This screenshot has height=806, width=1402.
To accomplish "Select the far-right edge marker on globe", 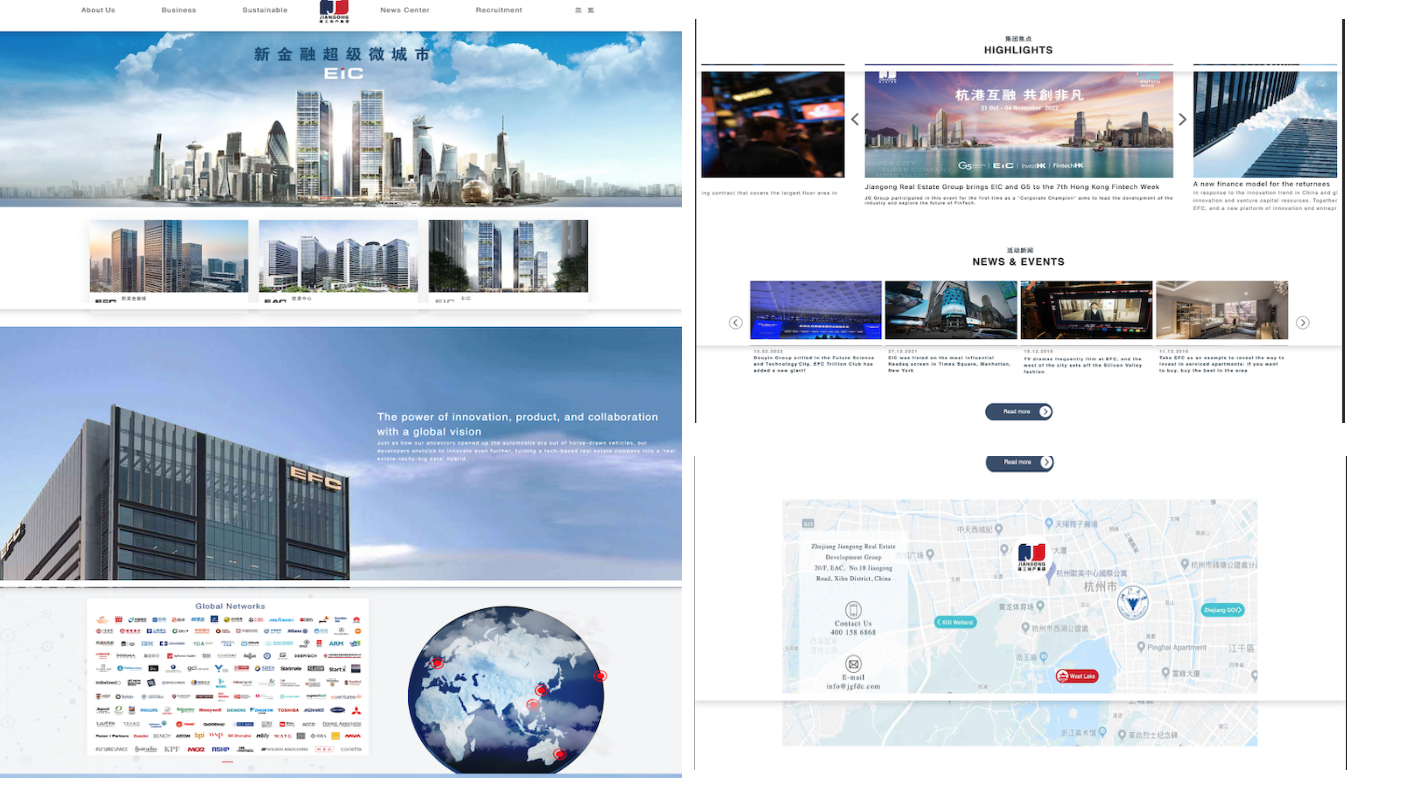I will tap(600, 676).
